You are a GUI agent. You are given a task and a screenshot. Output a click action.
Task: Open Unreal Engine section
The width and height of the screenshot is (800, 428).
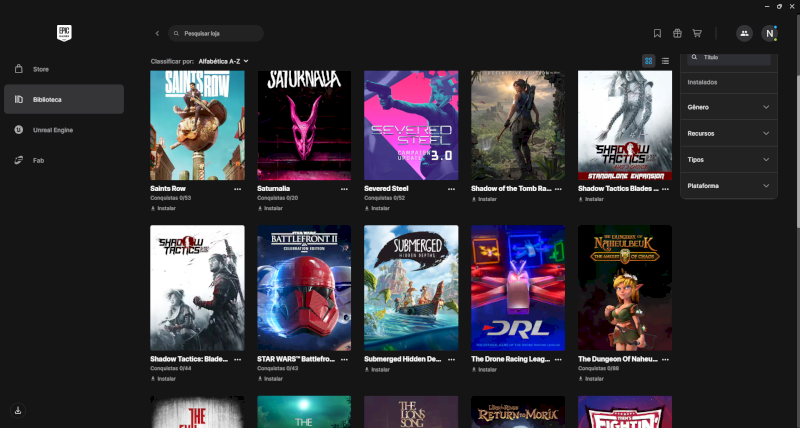point(64,130)
